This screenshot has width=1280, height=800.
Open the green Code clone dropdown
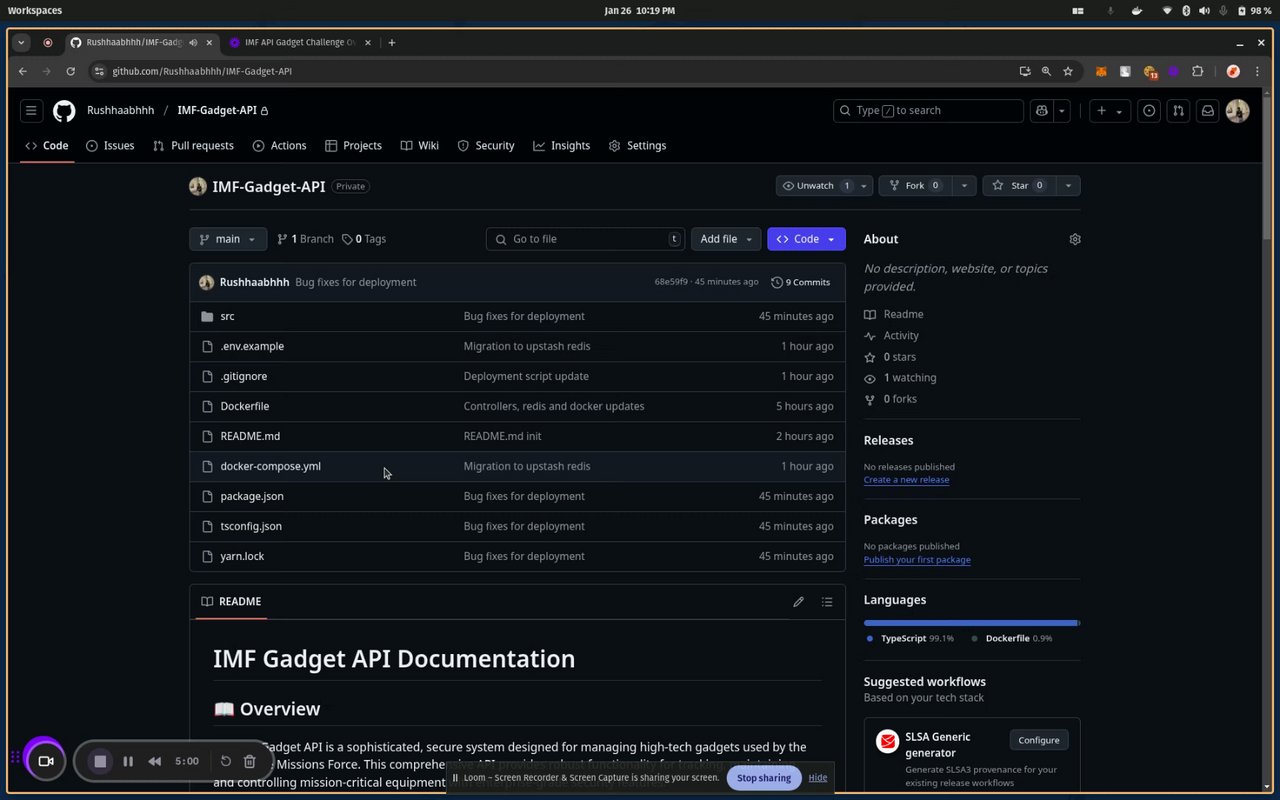(806, 239)
